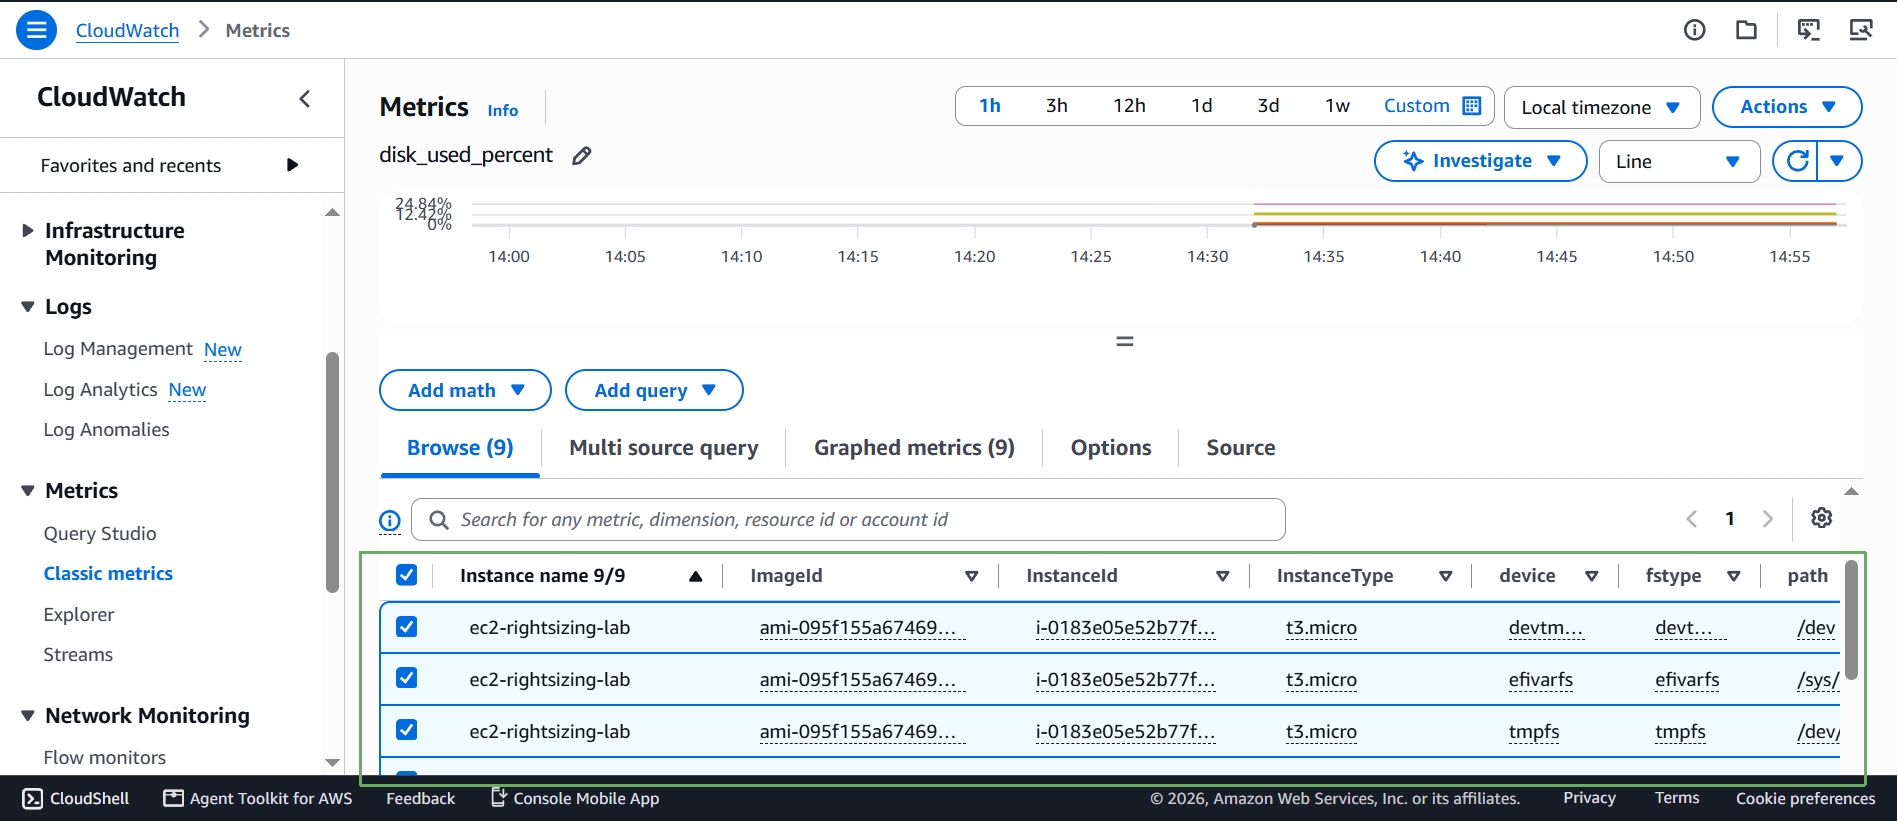Viewport: 1898px width, 821px height.
Task: Go to previous page of metrics
Action: (1692, 519)
